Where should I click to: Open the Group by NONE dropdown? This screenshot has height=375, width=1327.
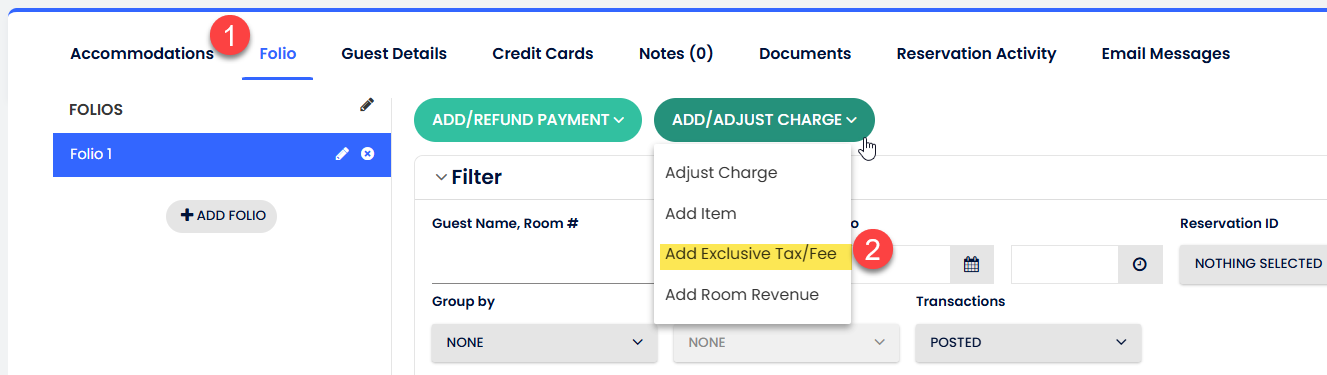[545, 342]
